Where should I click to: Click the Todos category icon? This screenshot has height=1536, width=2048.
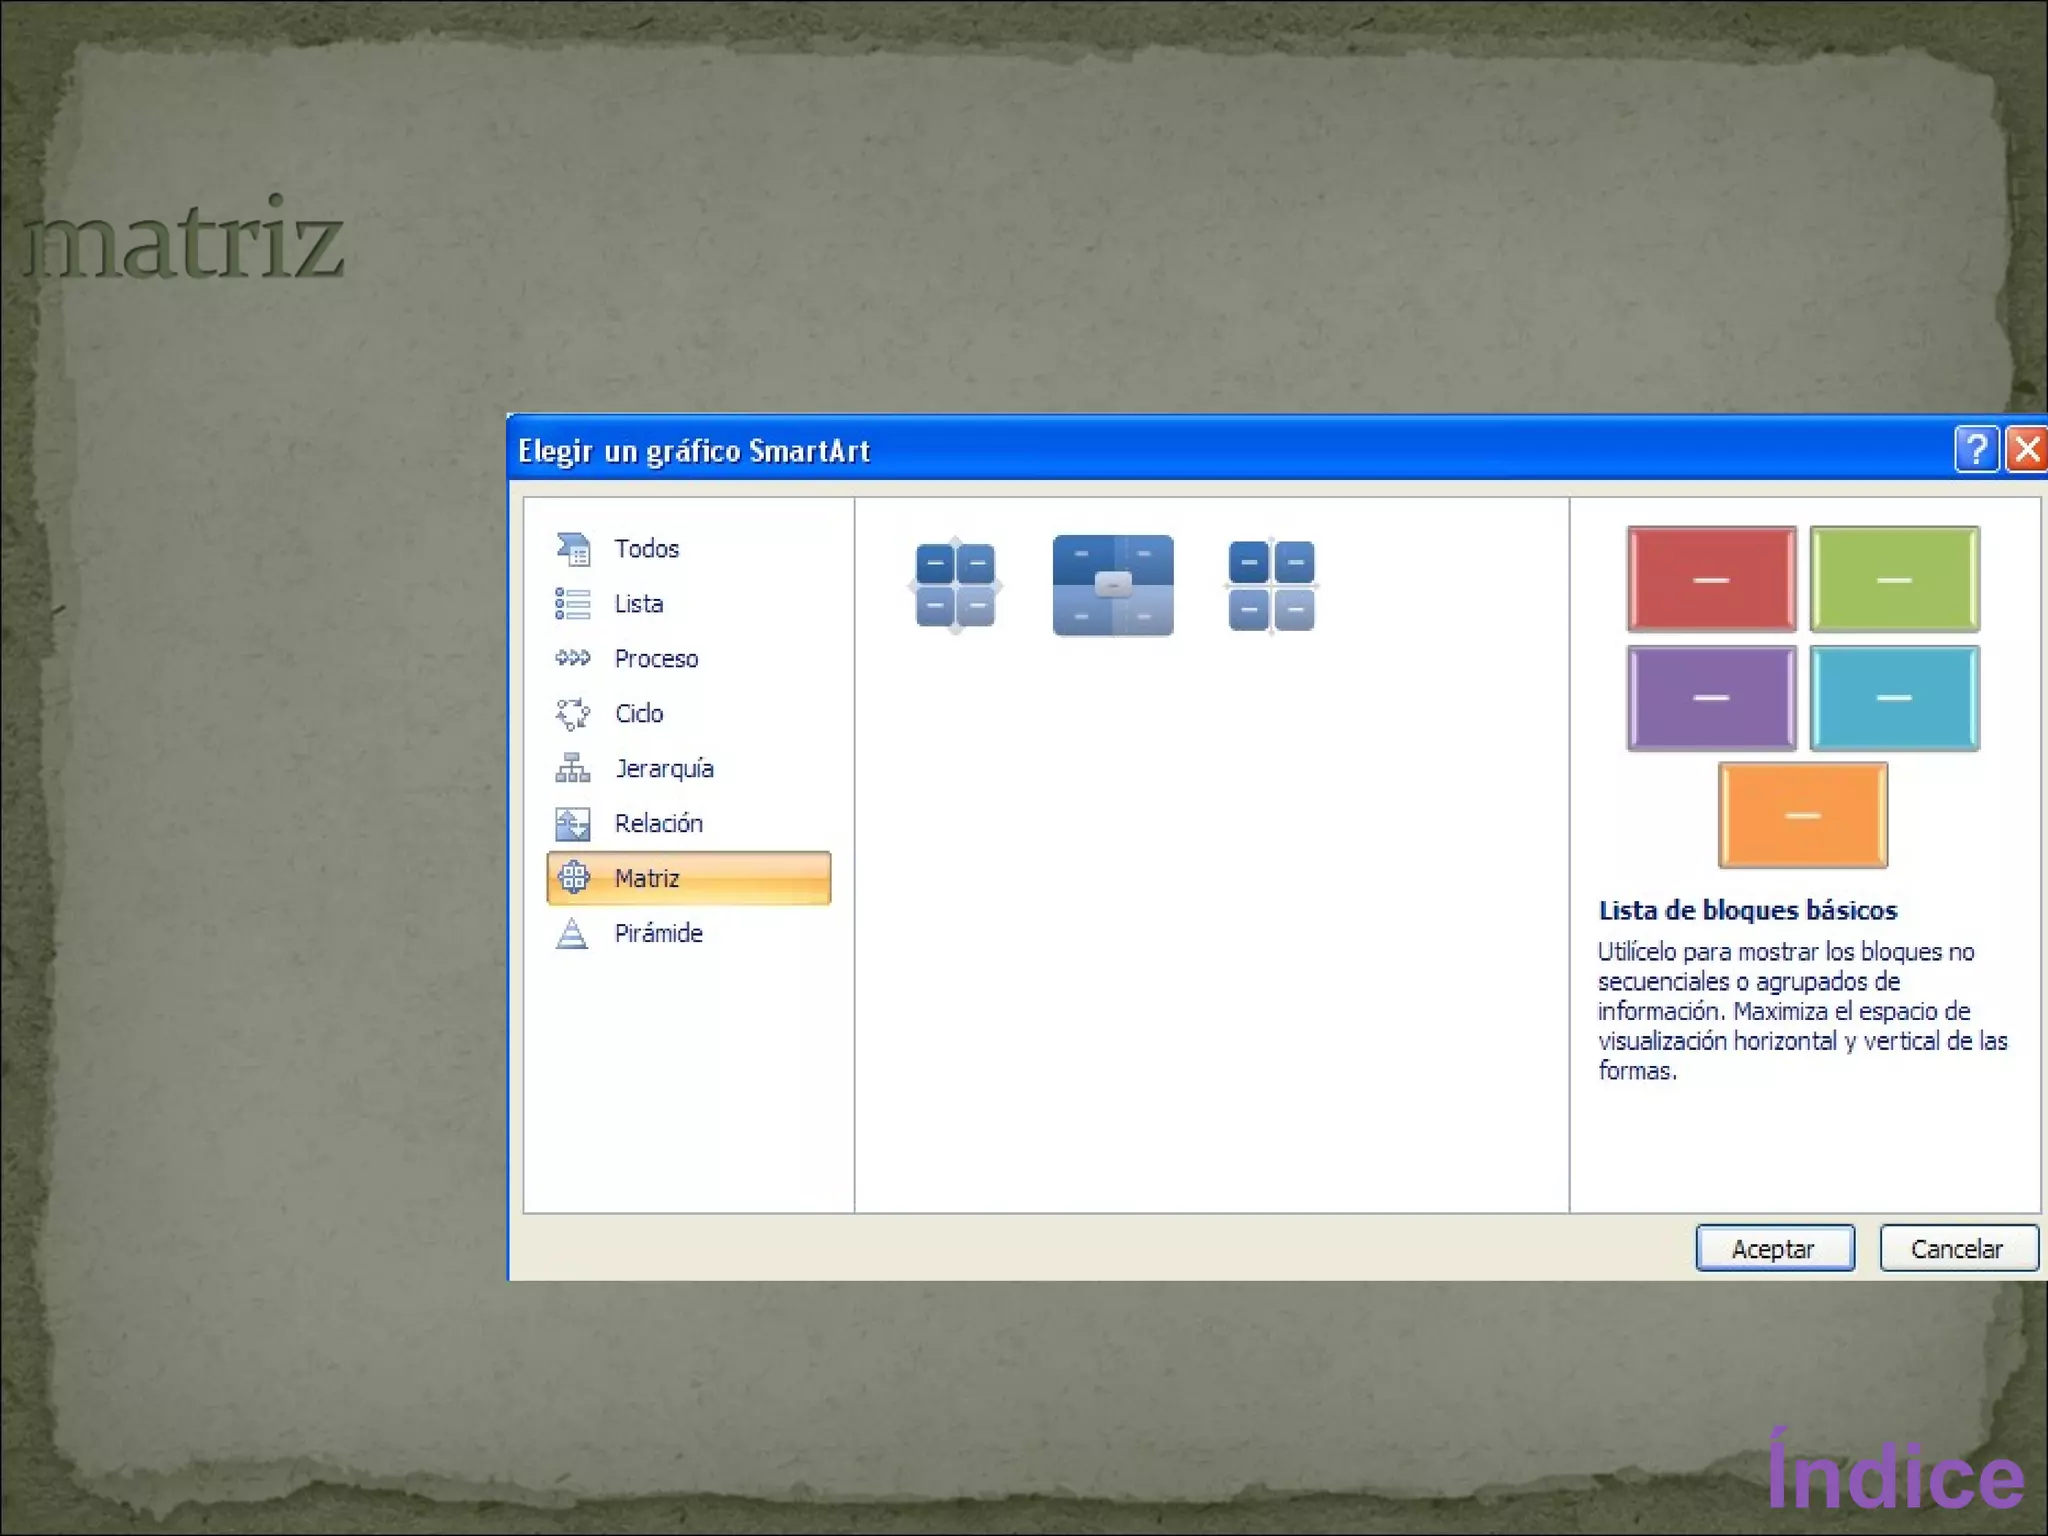click(573, 549)
